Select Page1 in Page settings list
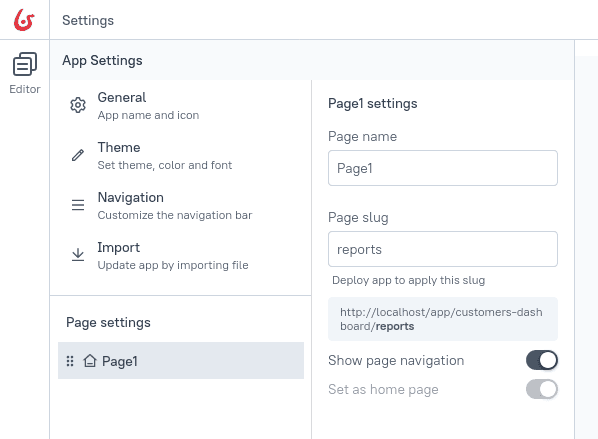The height and width of the screenshot is (439, 598). [181, 360]
